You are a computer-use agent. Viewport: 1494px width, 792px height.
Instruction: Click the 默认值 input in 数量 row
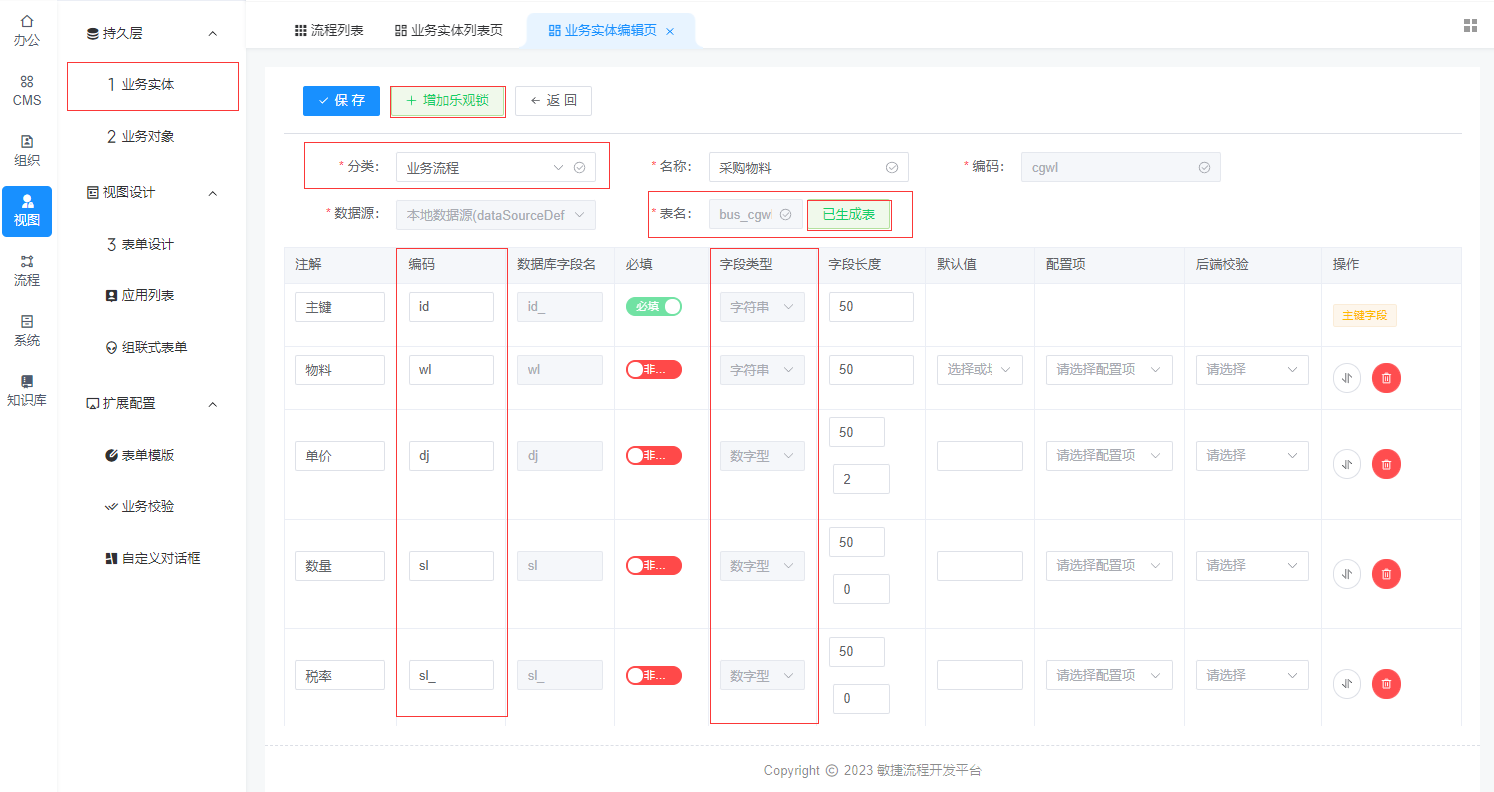(980, 566)
